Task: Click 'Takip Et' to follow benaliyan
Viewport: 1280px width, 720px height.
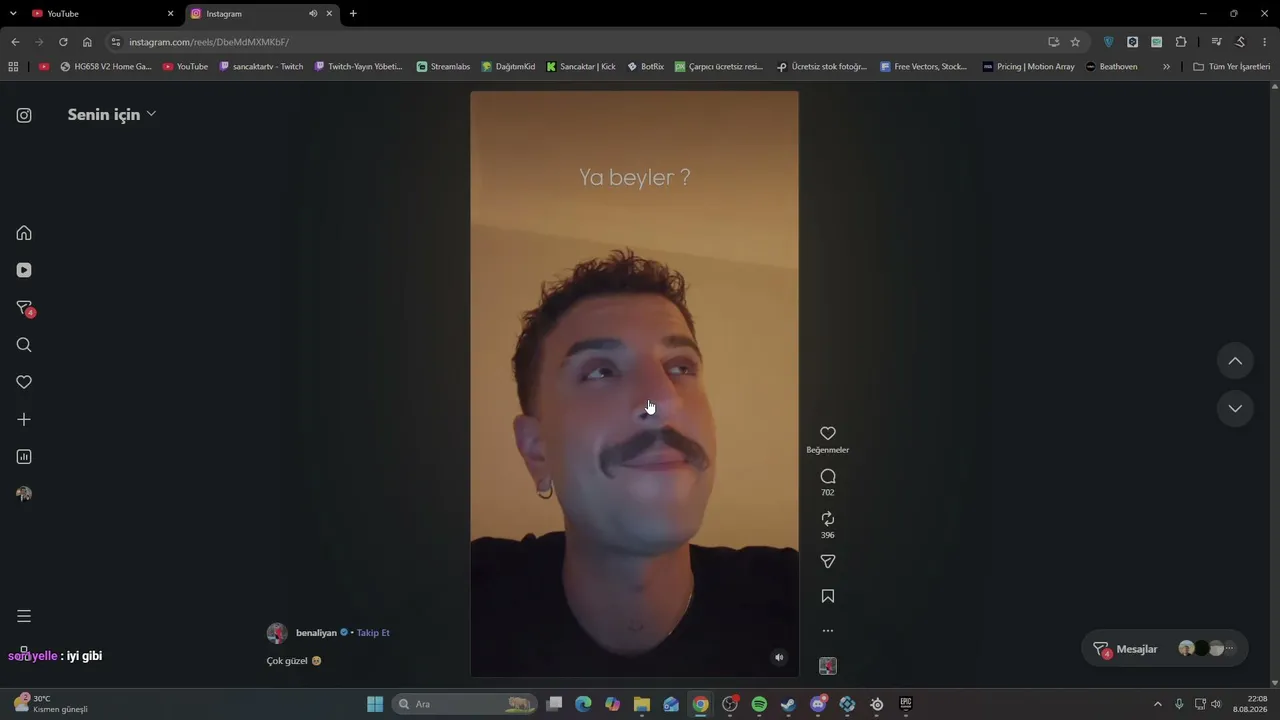Action: click(x=373, y=633)
